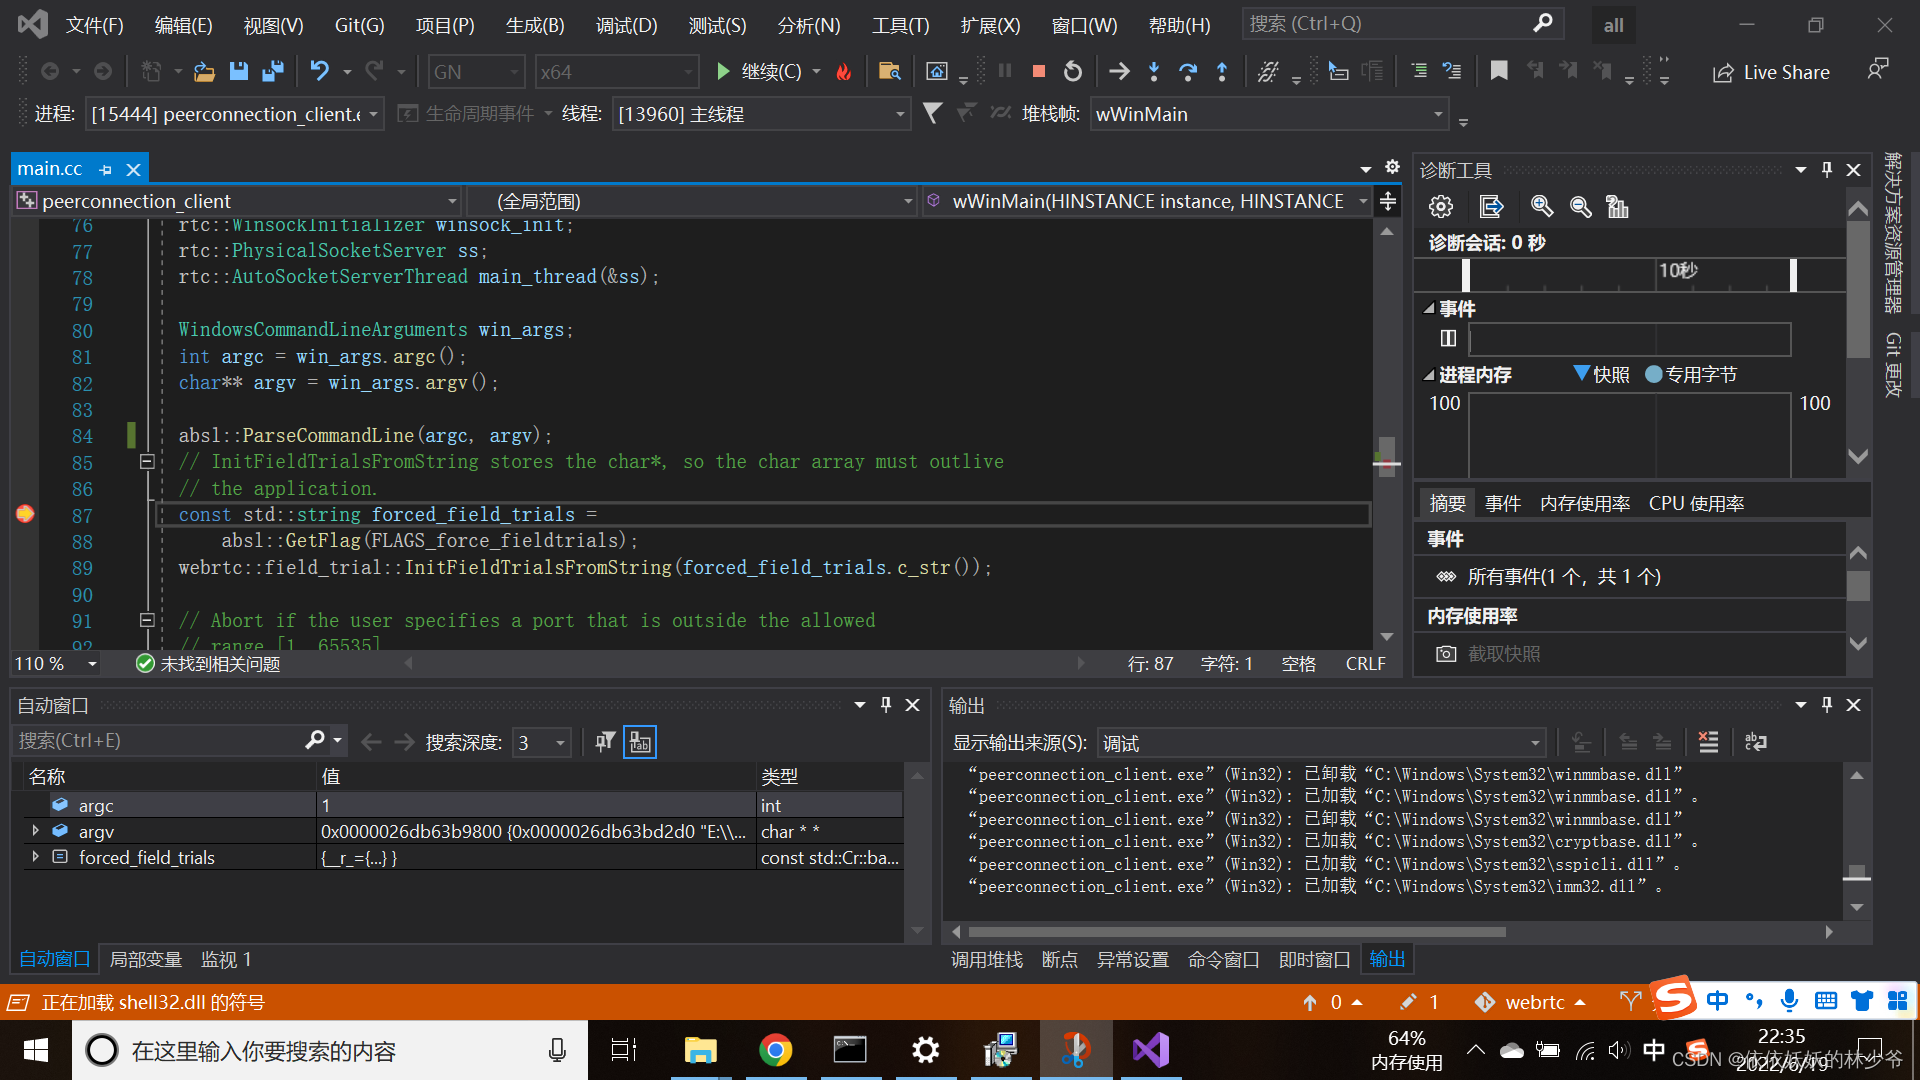
Task: Open the 调试(D) menu
Action: tap(626, 25)
